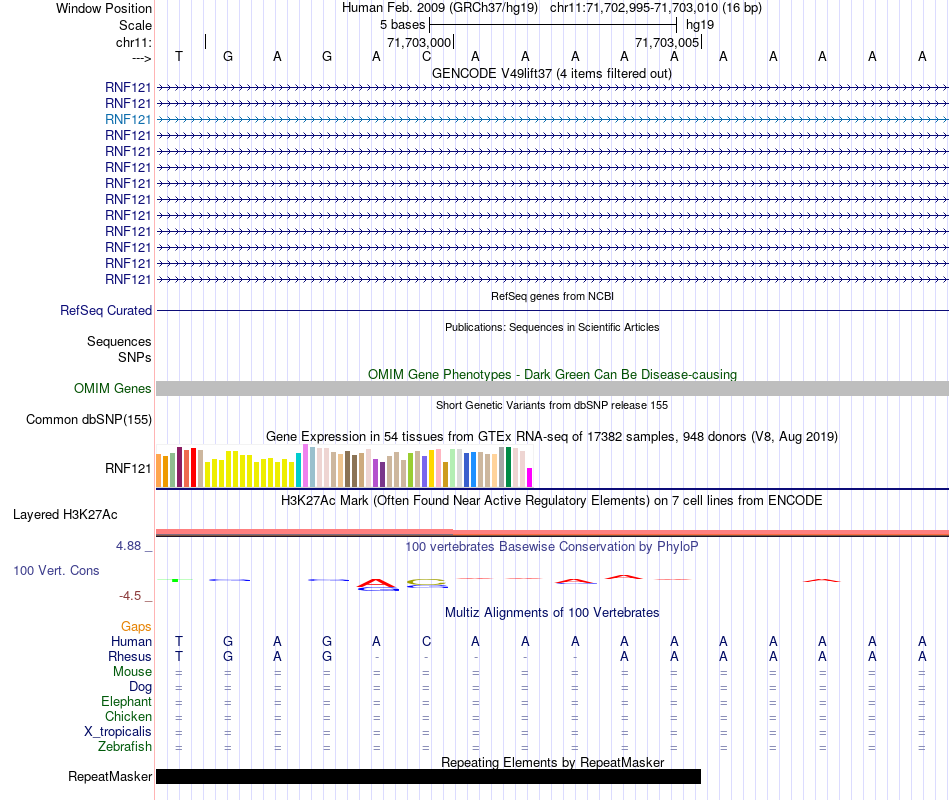The image size is (950, 800).
Task: Click the 5 bases scale bar text
Action: 402,25
